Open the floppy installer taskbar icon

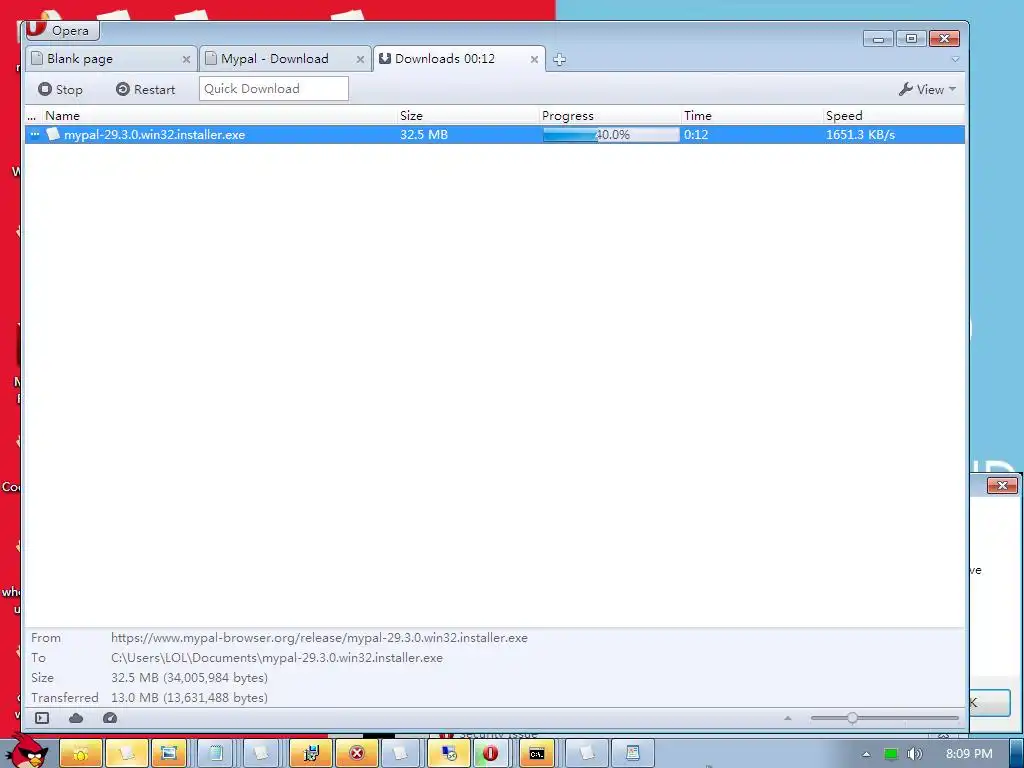[311, 754]
